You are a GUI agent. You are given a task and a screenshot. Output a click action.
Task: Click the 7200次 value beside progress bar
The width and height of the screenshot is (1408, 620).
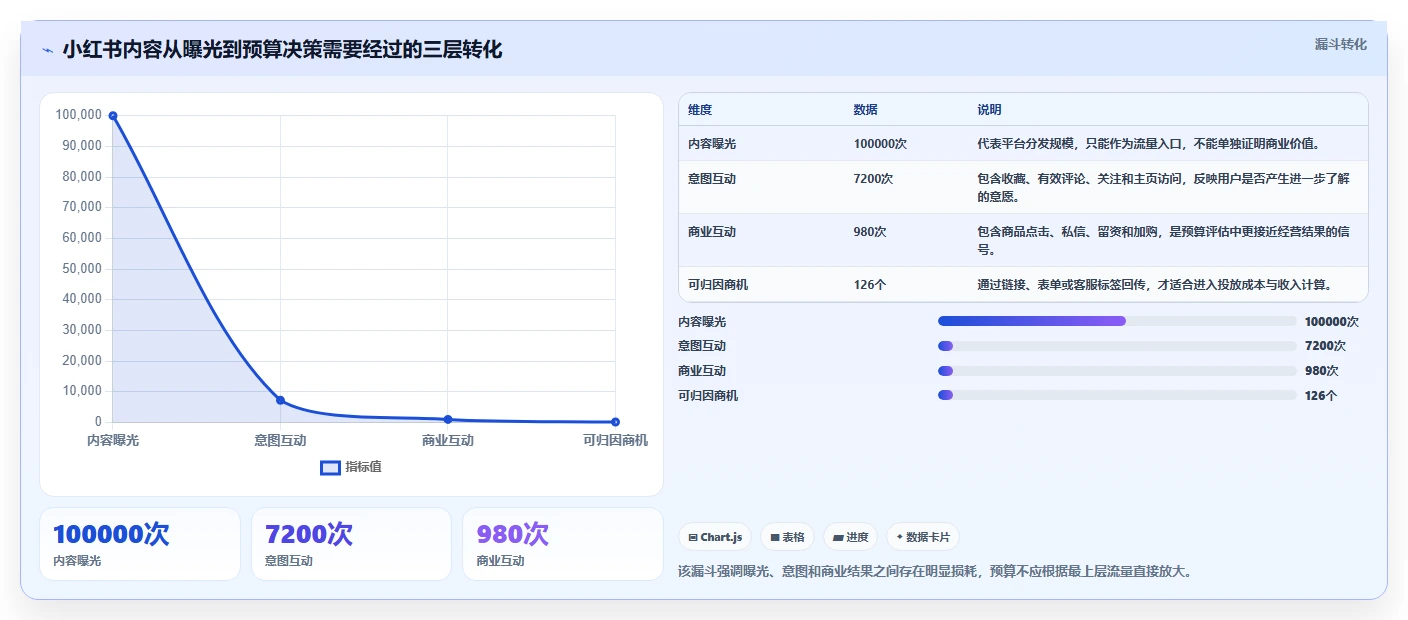[1325, 346]
